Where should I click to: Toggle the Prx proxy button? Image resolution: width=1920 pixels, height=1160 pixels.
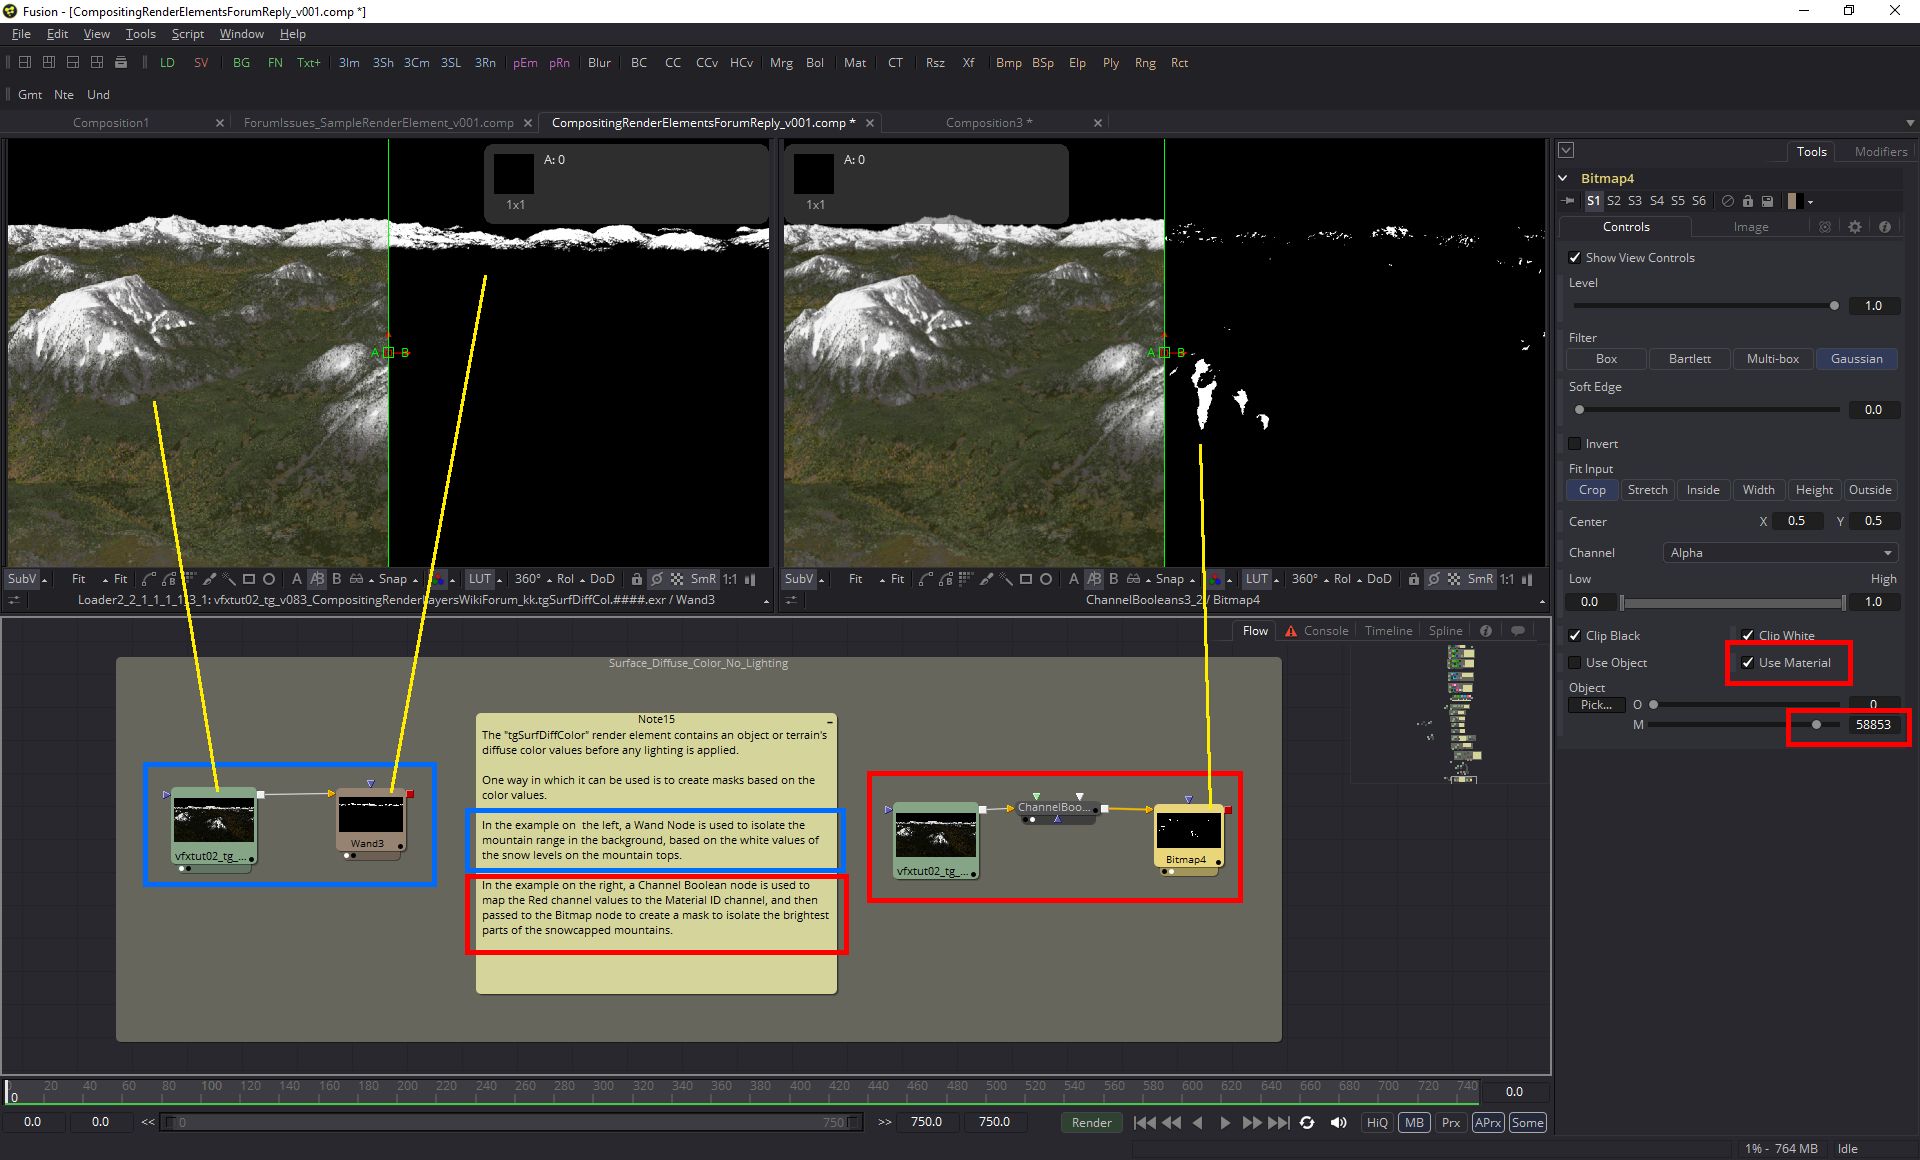click(1451, 1122)
